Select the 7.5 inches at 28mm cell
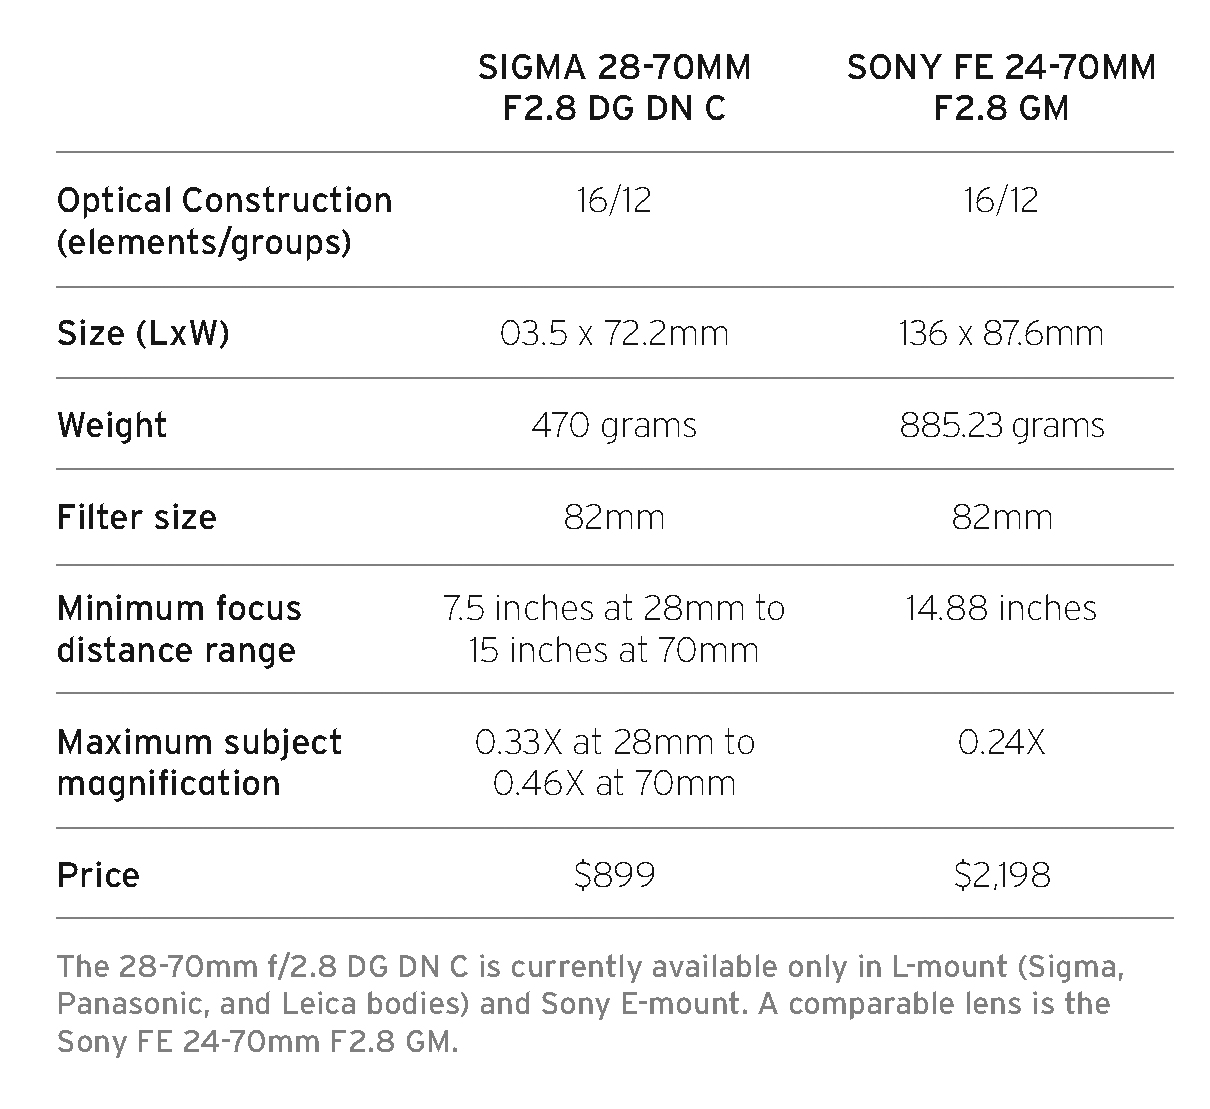The image size is (1210, 1109). tap(614, 629)
